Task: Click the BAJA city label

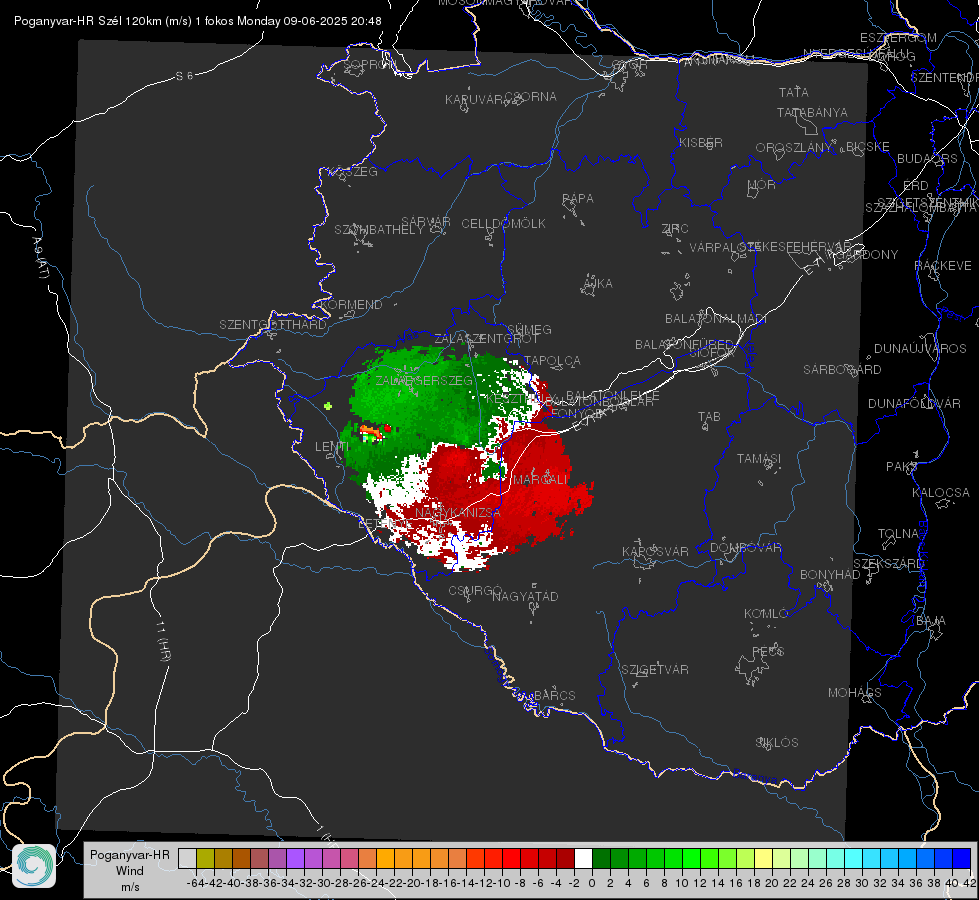Action: click(931, 620)
